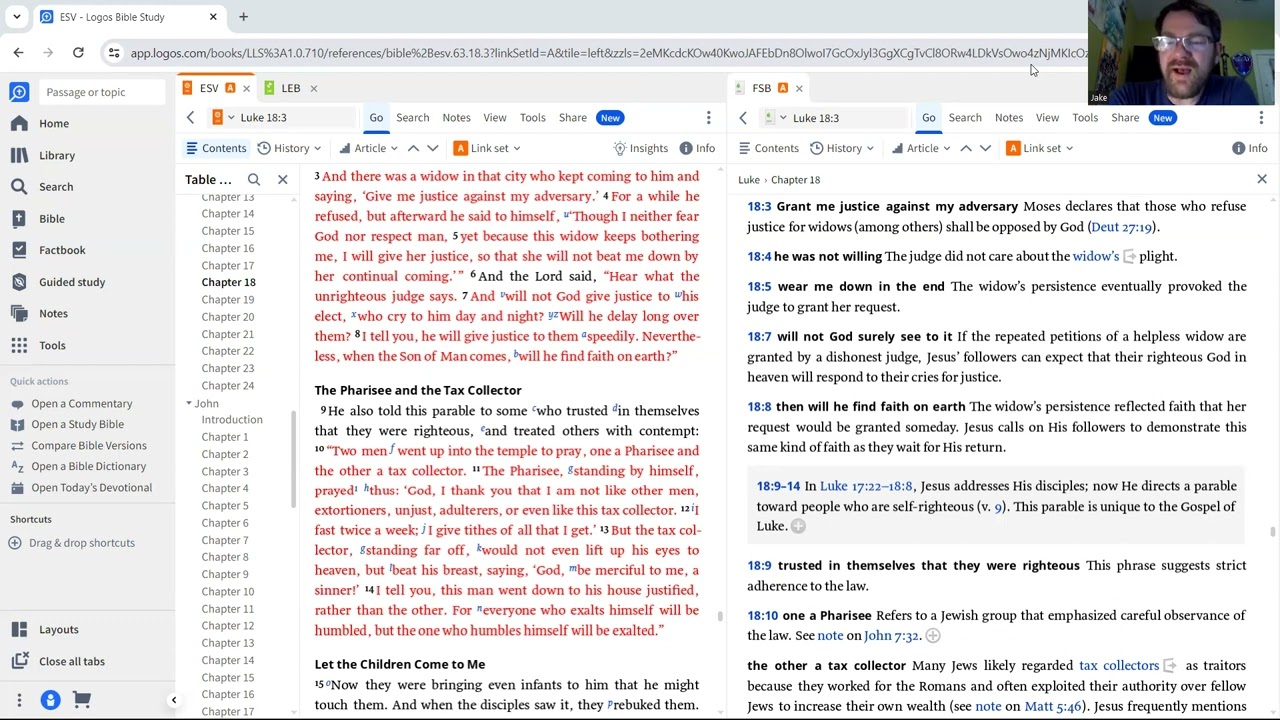The width and height of the screenshot is (1280, 720).
Task: Open Share menu in ESV panel
Action: (572, 118)
